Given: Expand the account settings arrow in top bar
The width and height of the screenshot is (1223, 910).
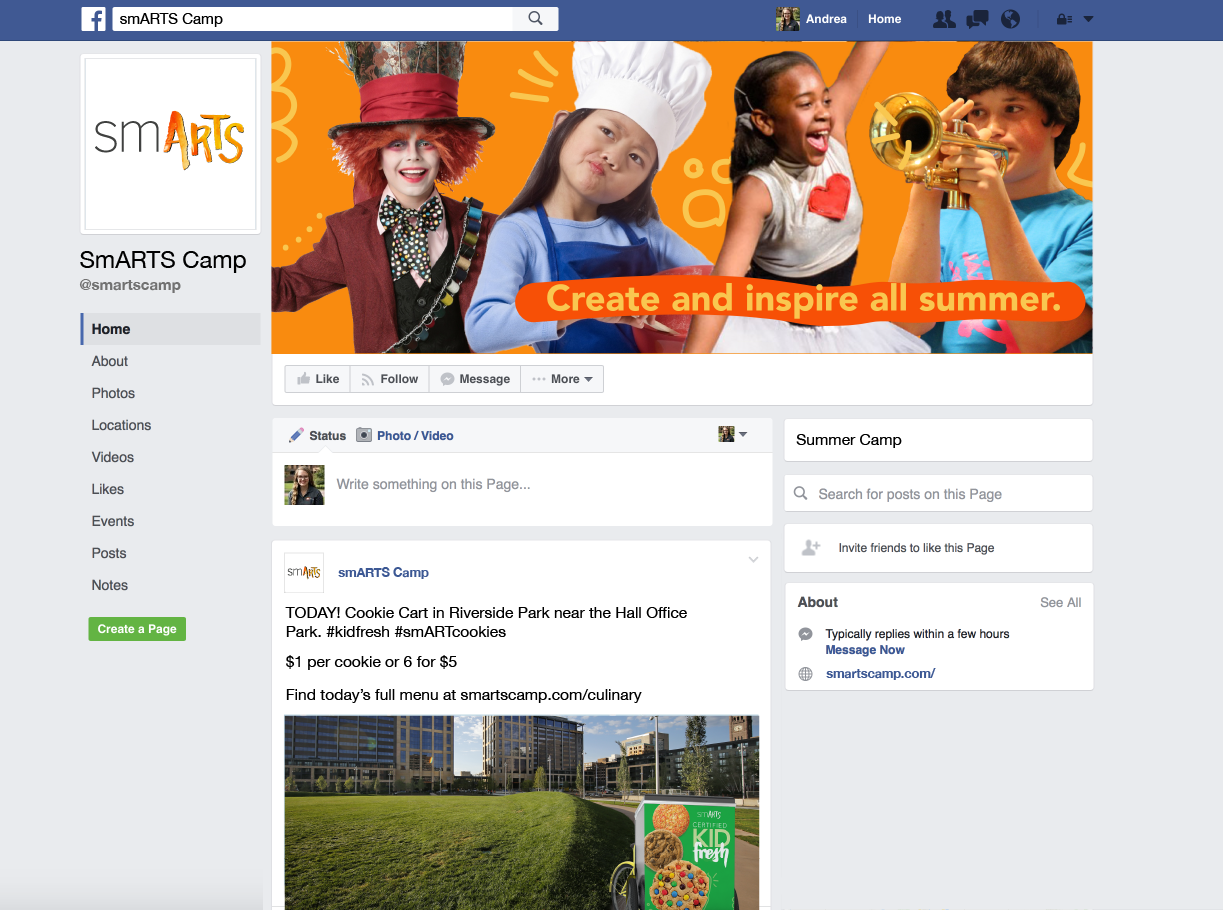Looking at the screenshot, I should tap(1089, 19).
